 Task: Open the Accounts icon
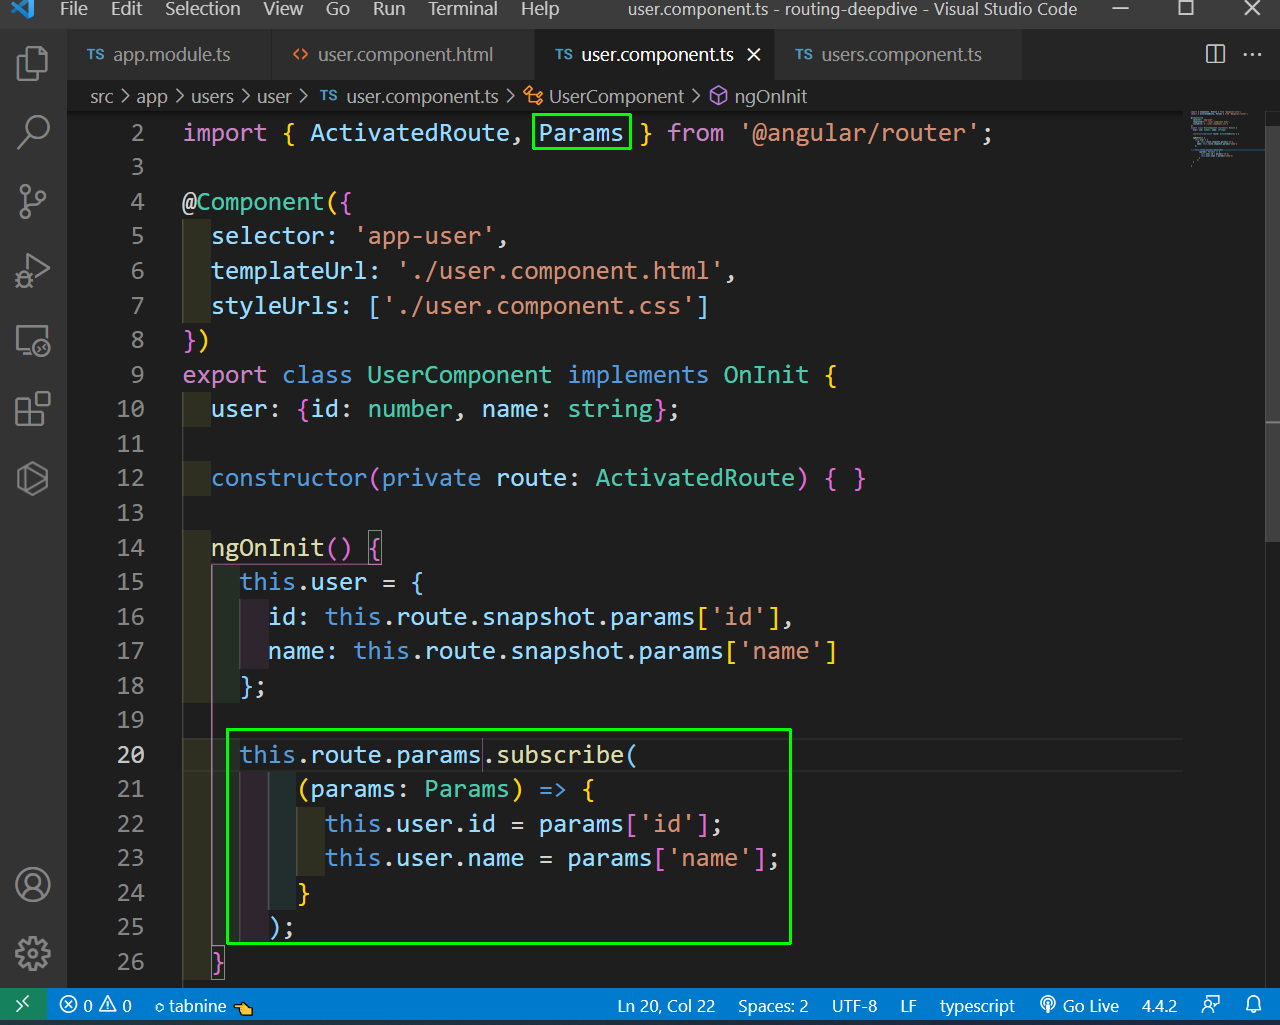tap(32, 885)
